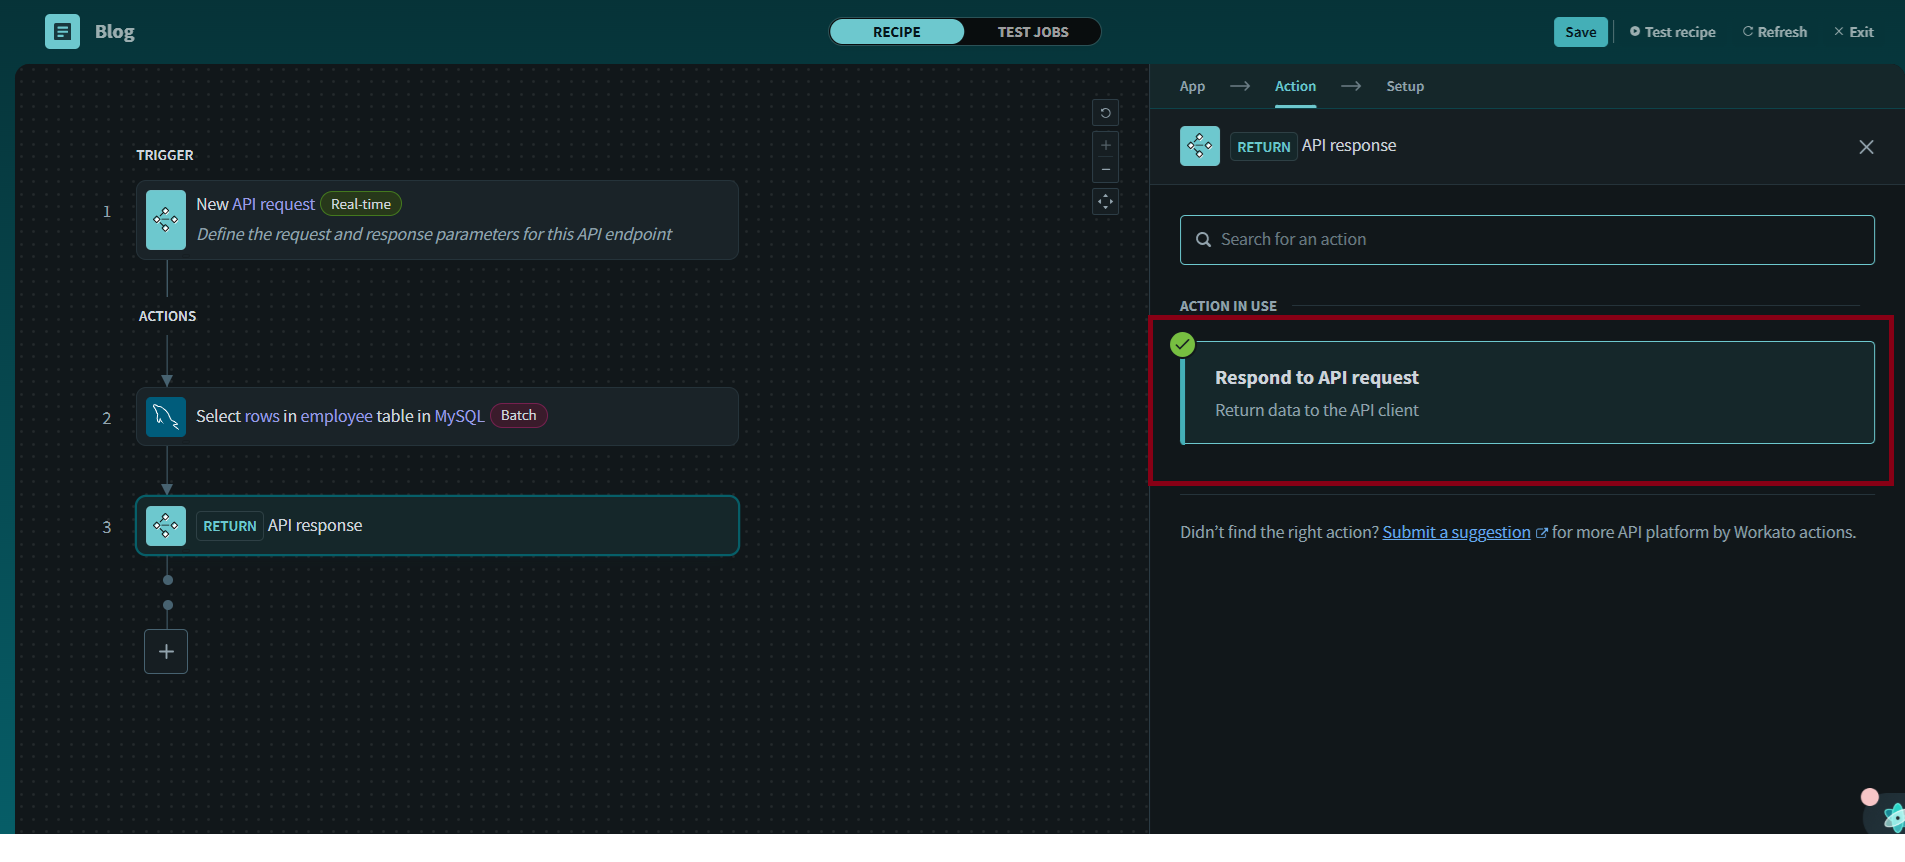The width and height of the screenshot is (1905, 862).
Task: Open the Submit a suggestion link
Action: click(1456, 532)
